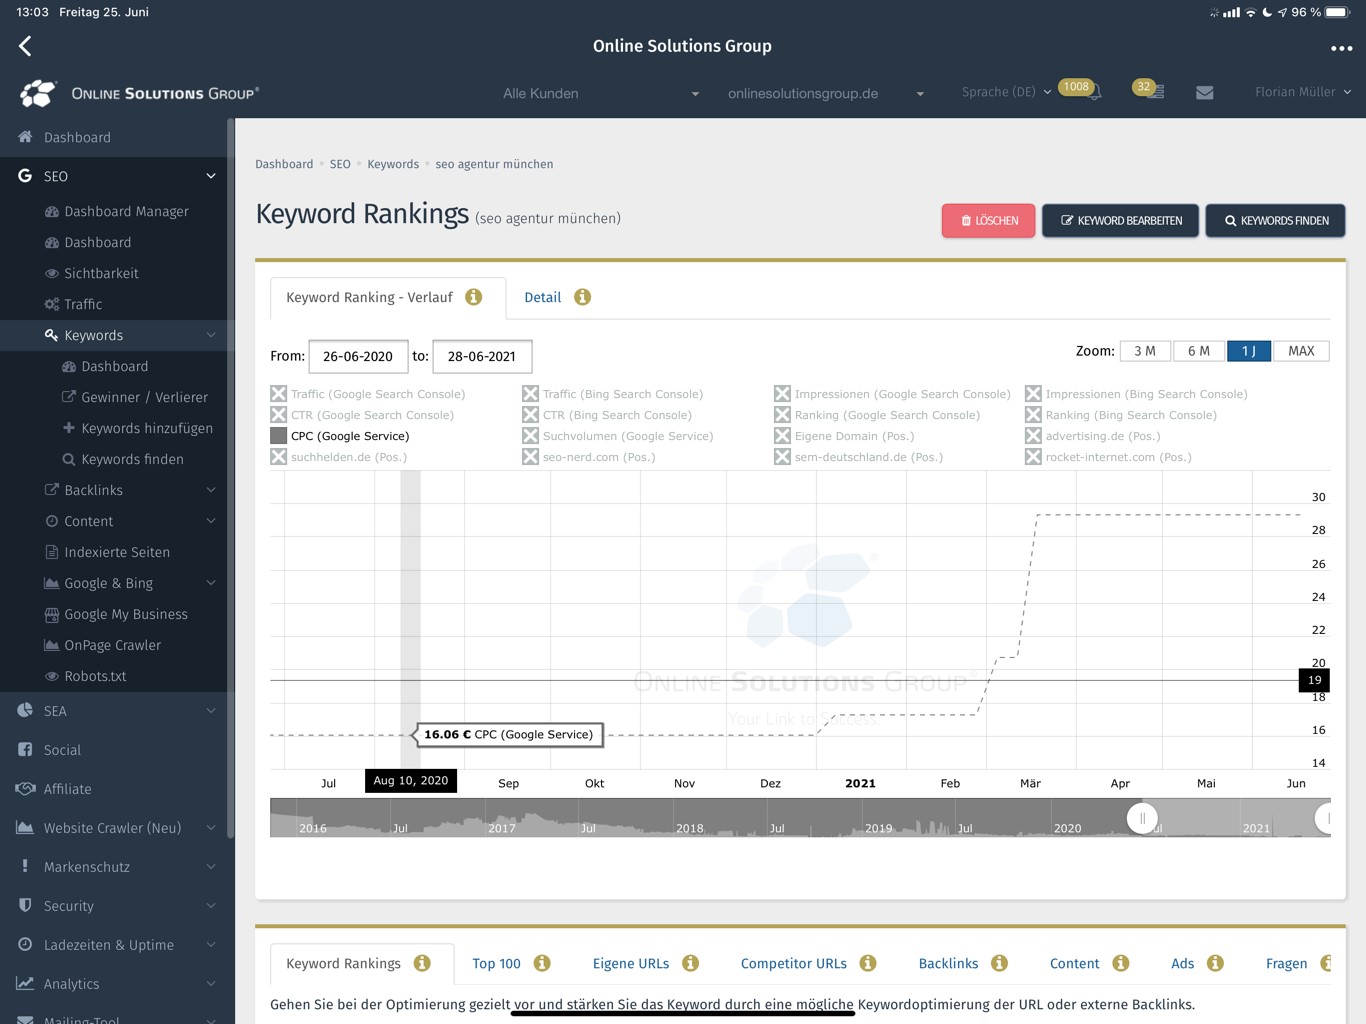Tap the back arrow icon
Image resolution: width=1366 pixels, height=1024 pixels.
coord(25,46)
